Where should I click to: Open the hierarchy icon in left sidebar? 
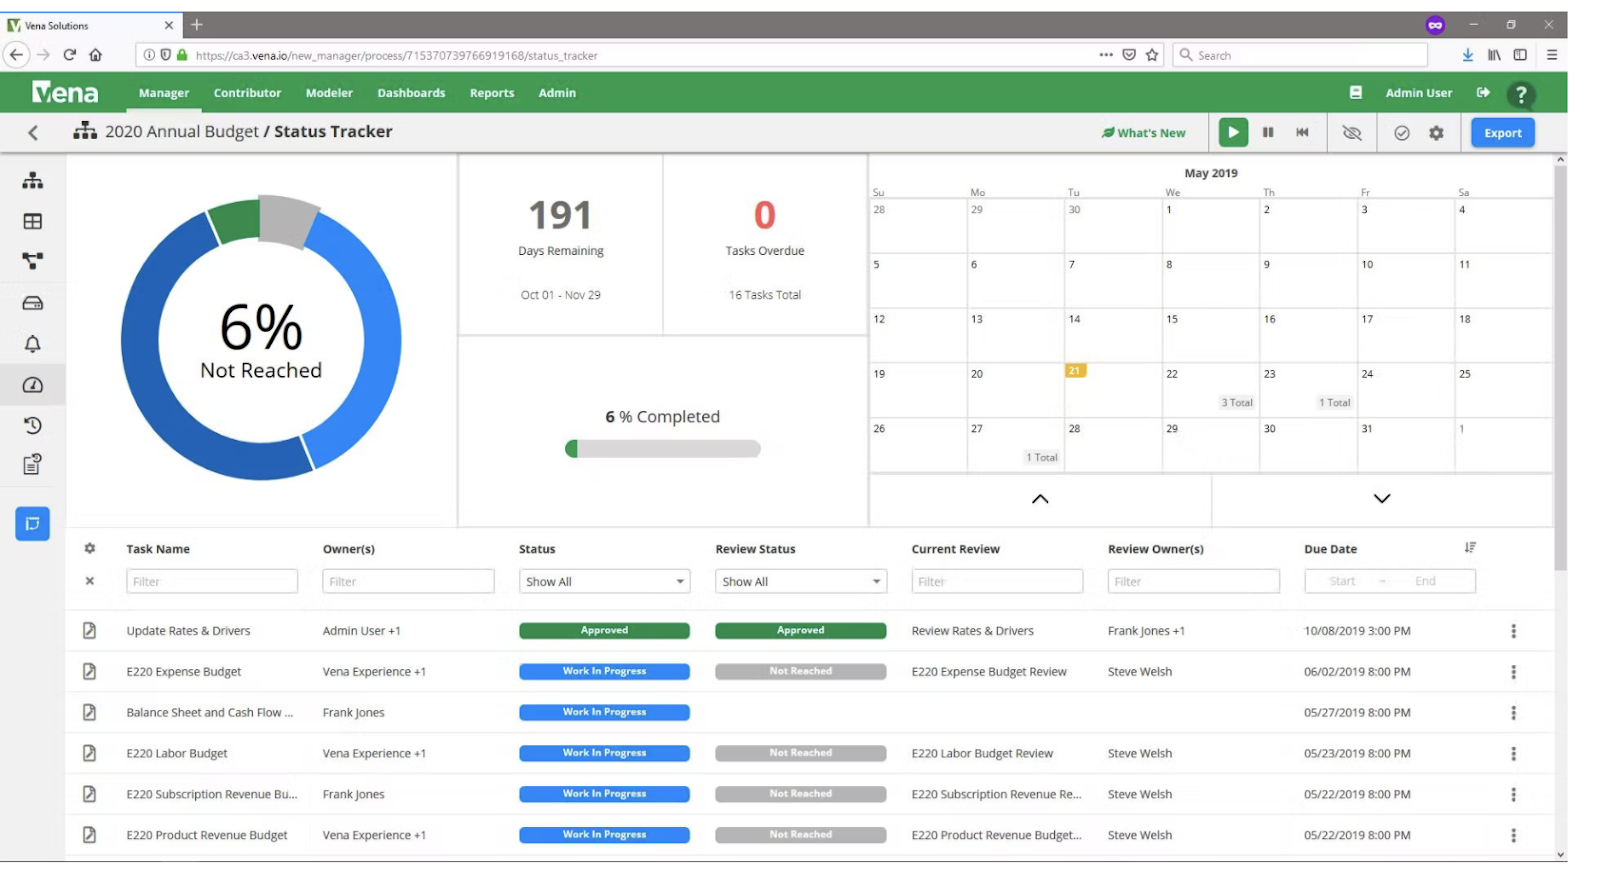pos(33,181)
